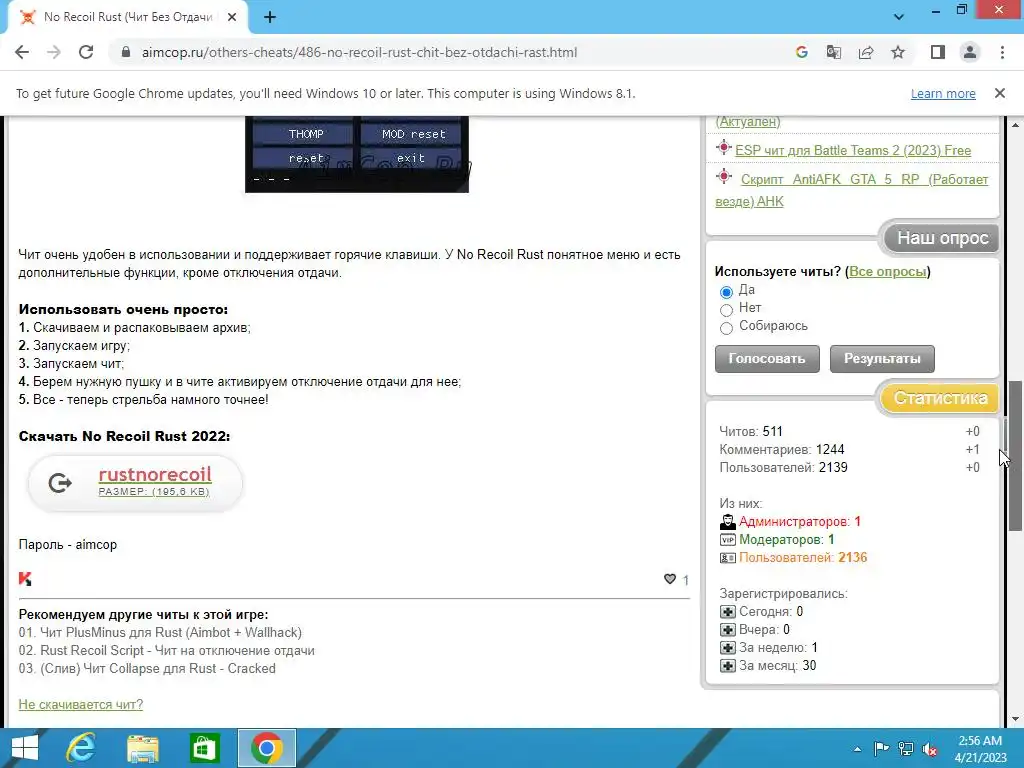The image size is (1024, 768).
Task: Click the cheat menu screenshot thumbnail
Action: coord(357,154)
